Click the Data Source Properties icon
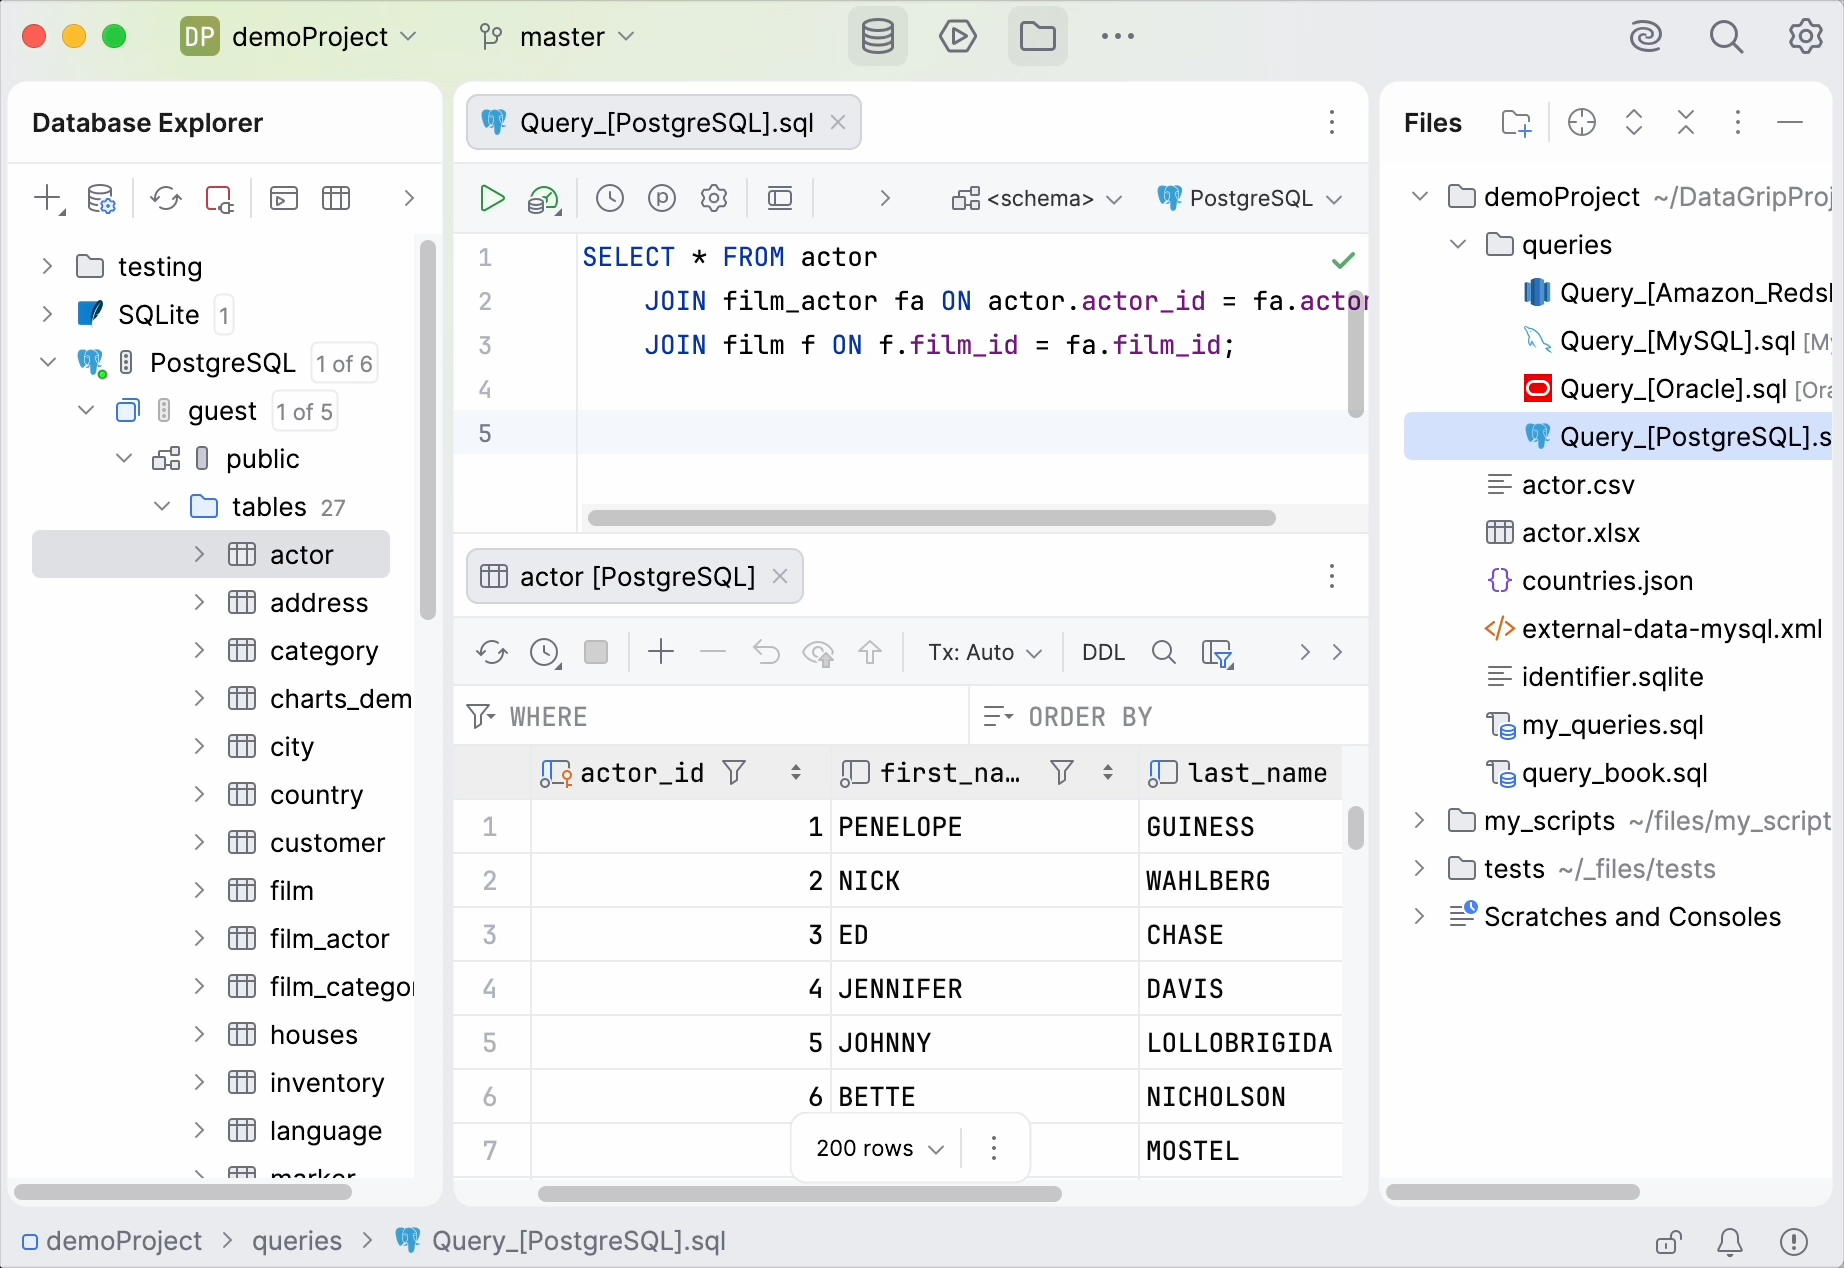This screenshot has width=1844, height=1268. tap(101, 199)
